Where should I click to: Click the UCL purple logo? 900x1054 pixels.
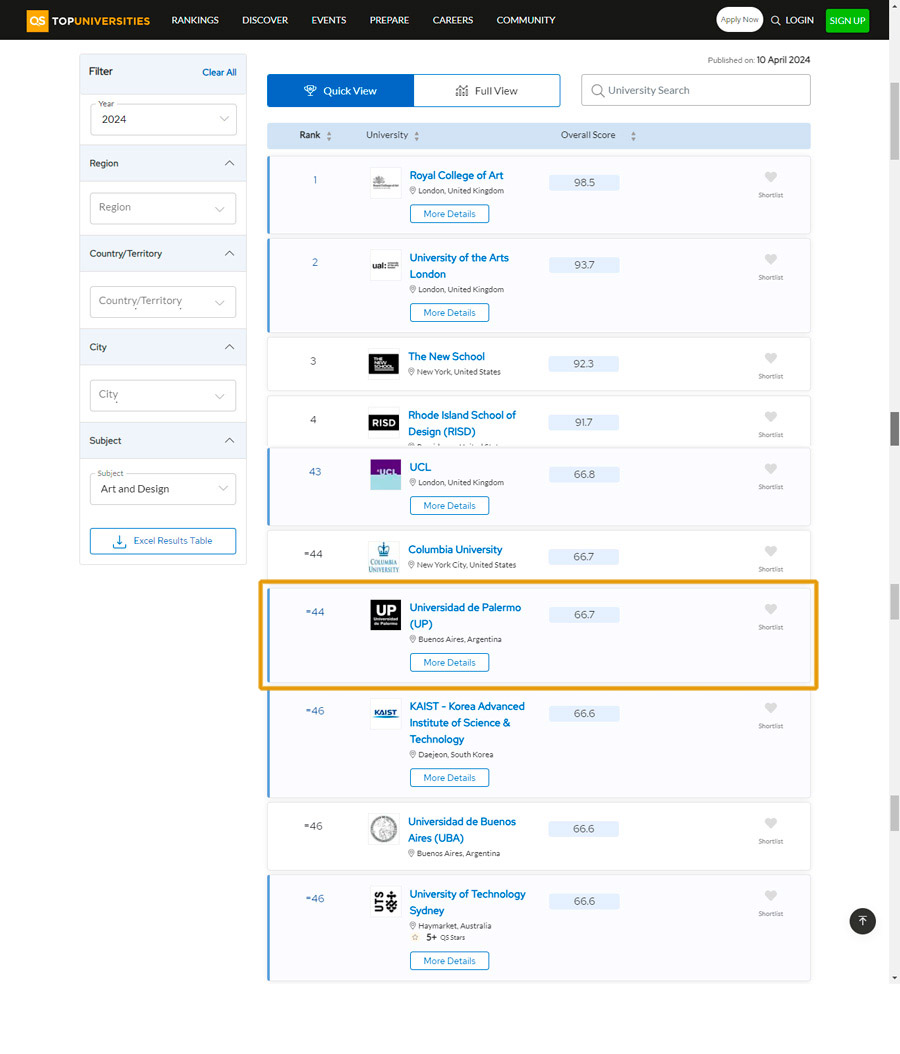click(x=386, y=475)
